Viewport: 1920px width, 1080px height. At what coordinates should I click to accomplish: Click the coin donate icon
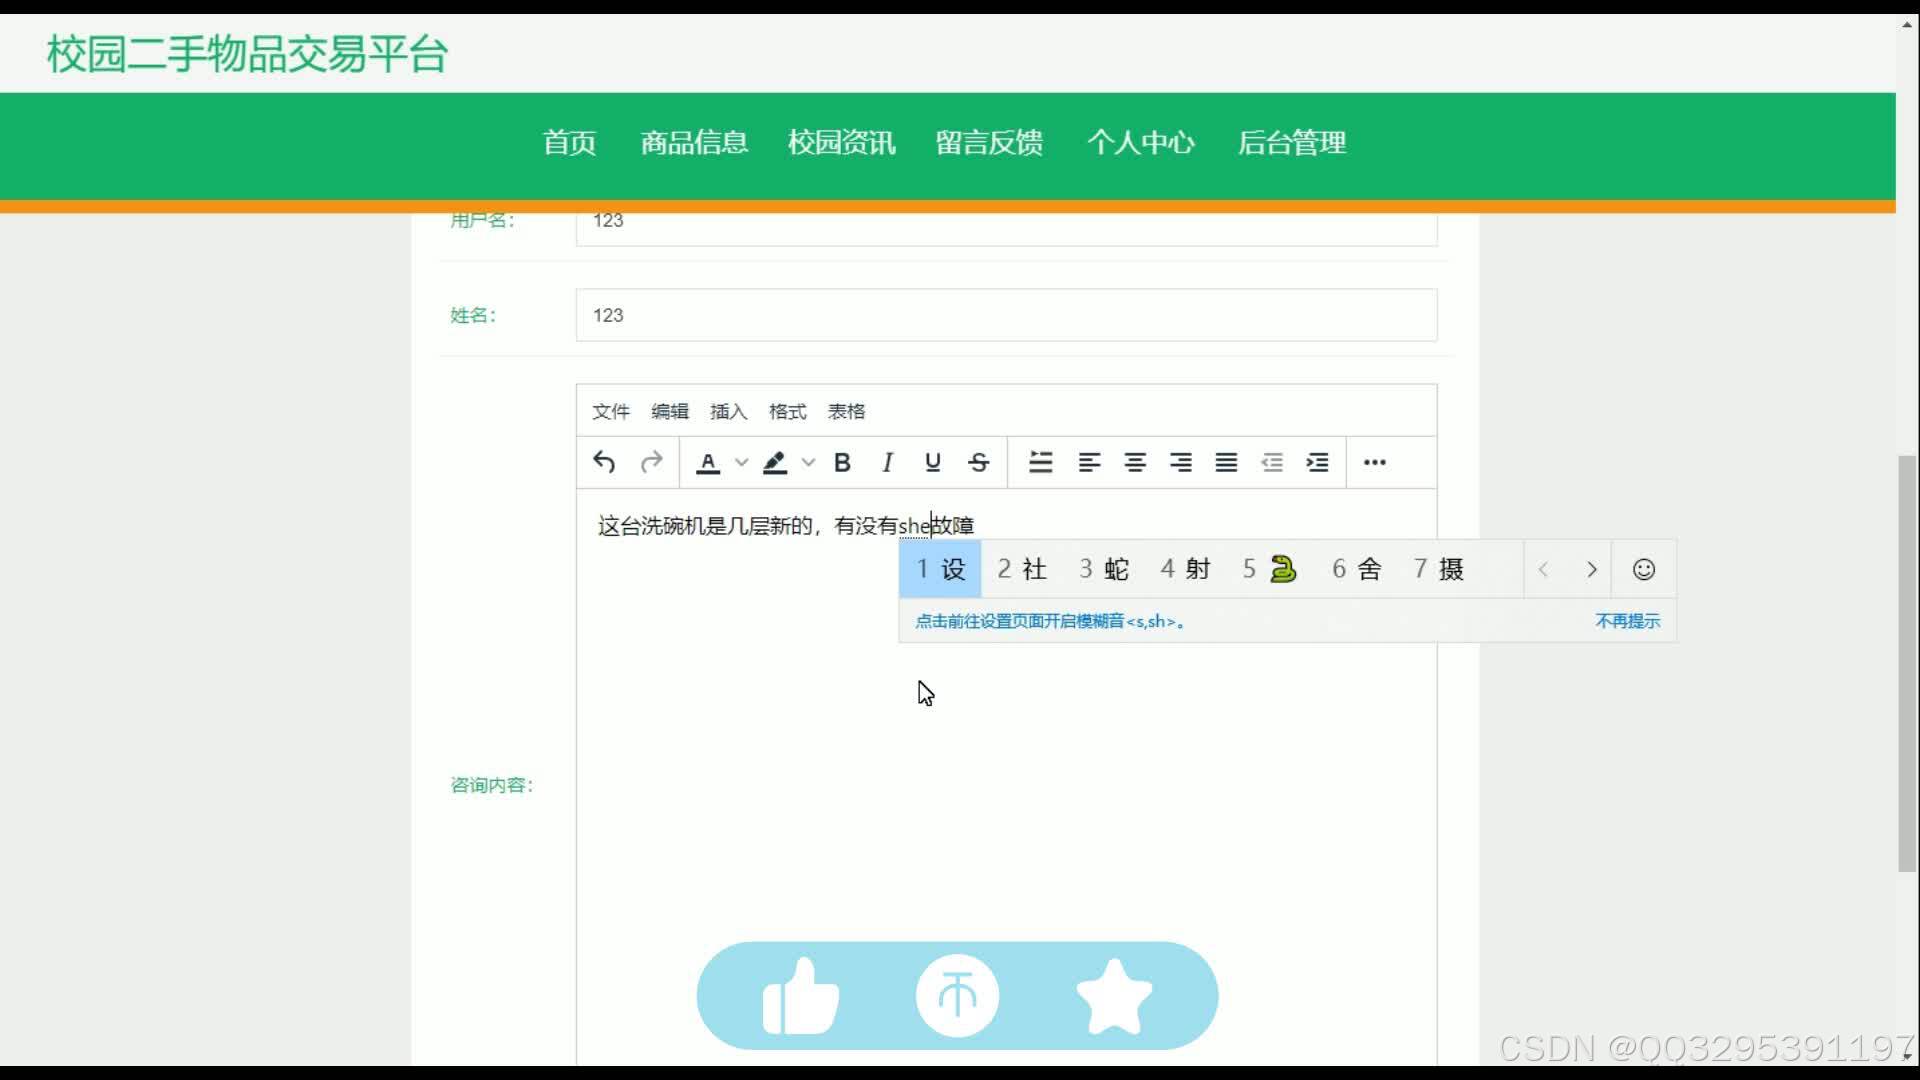point(957,996)
